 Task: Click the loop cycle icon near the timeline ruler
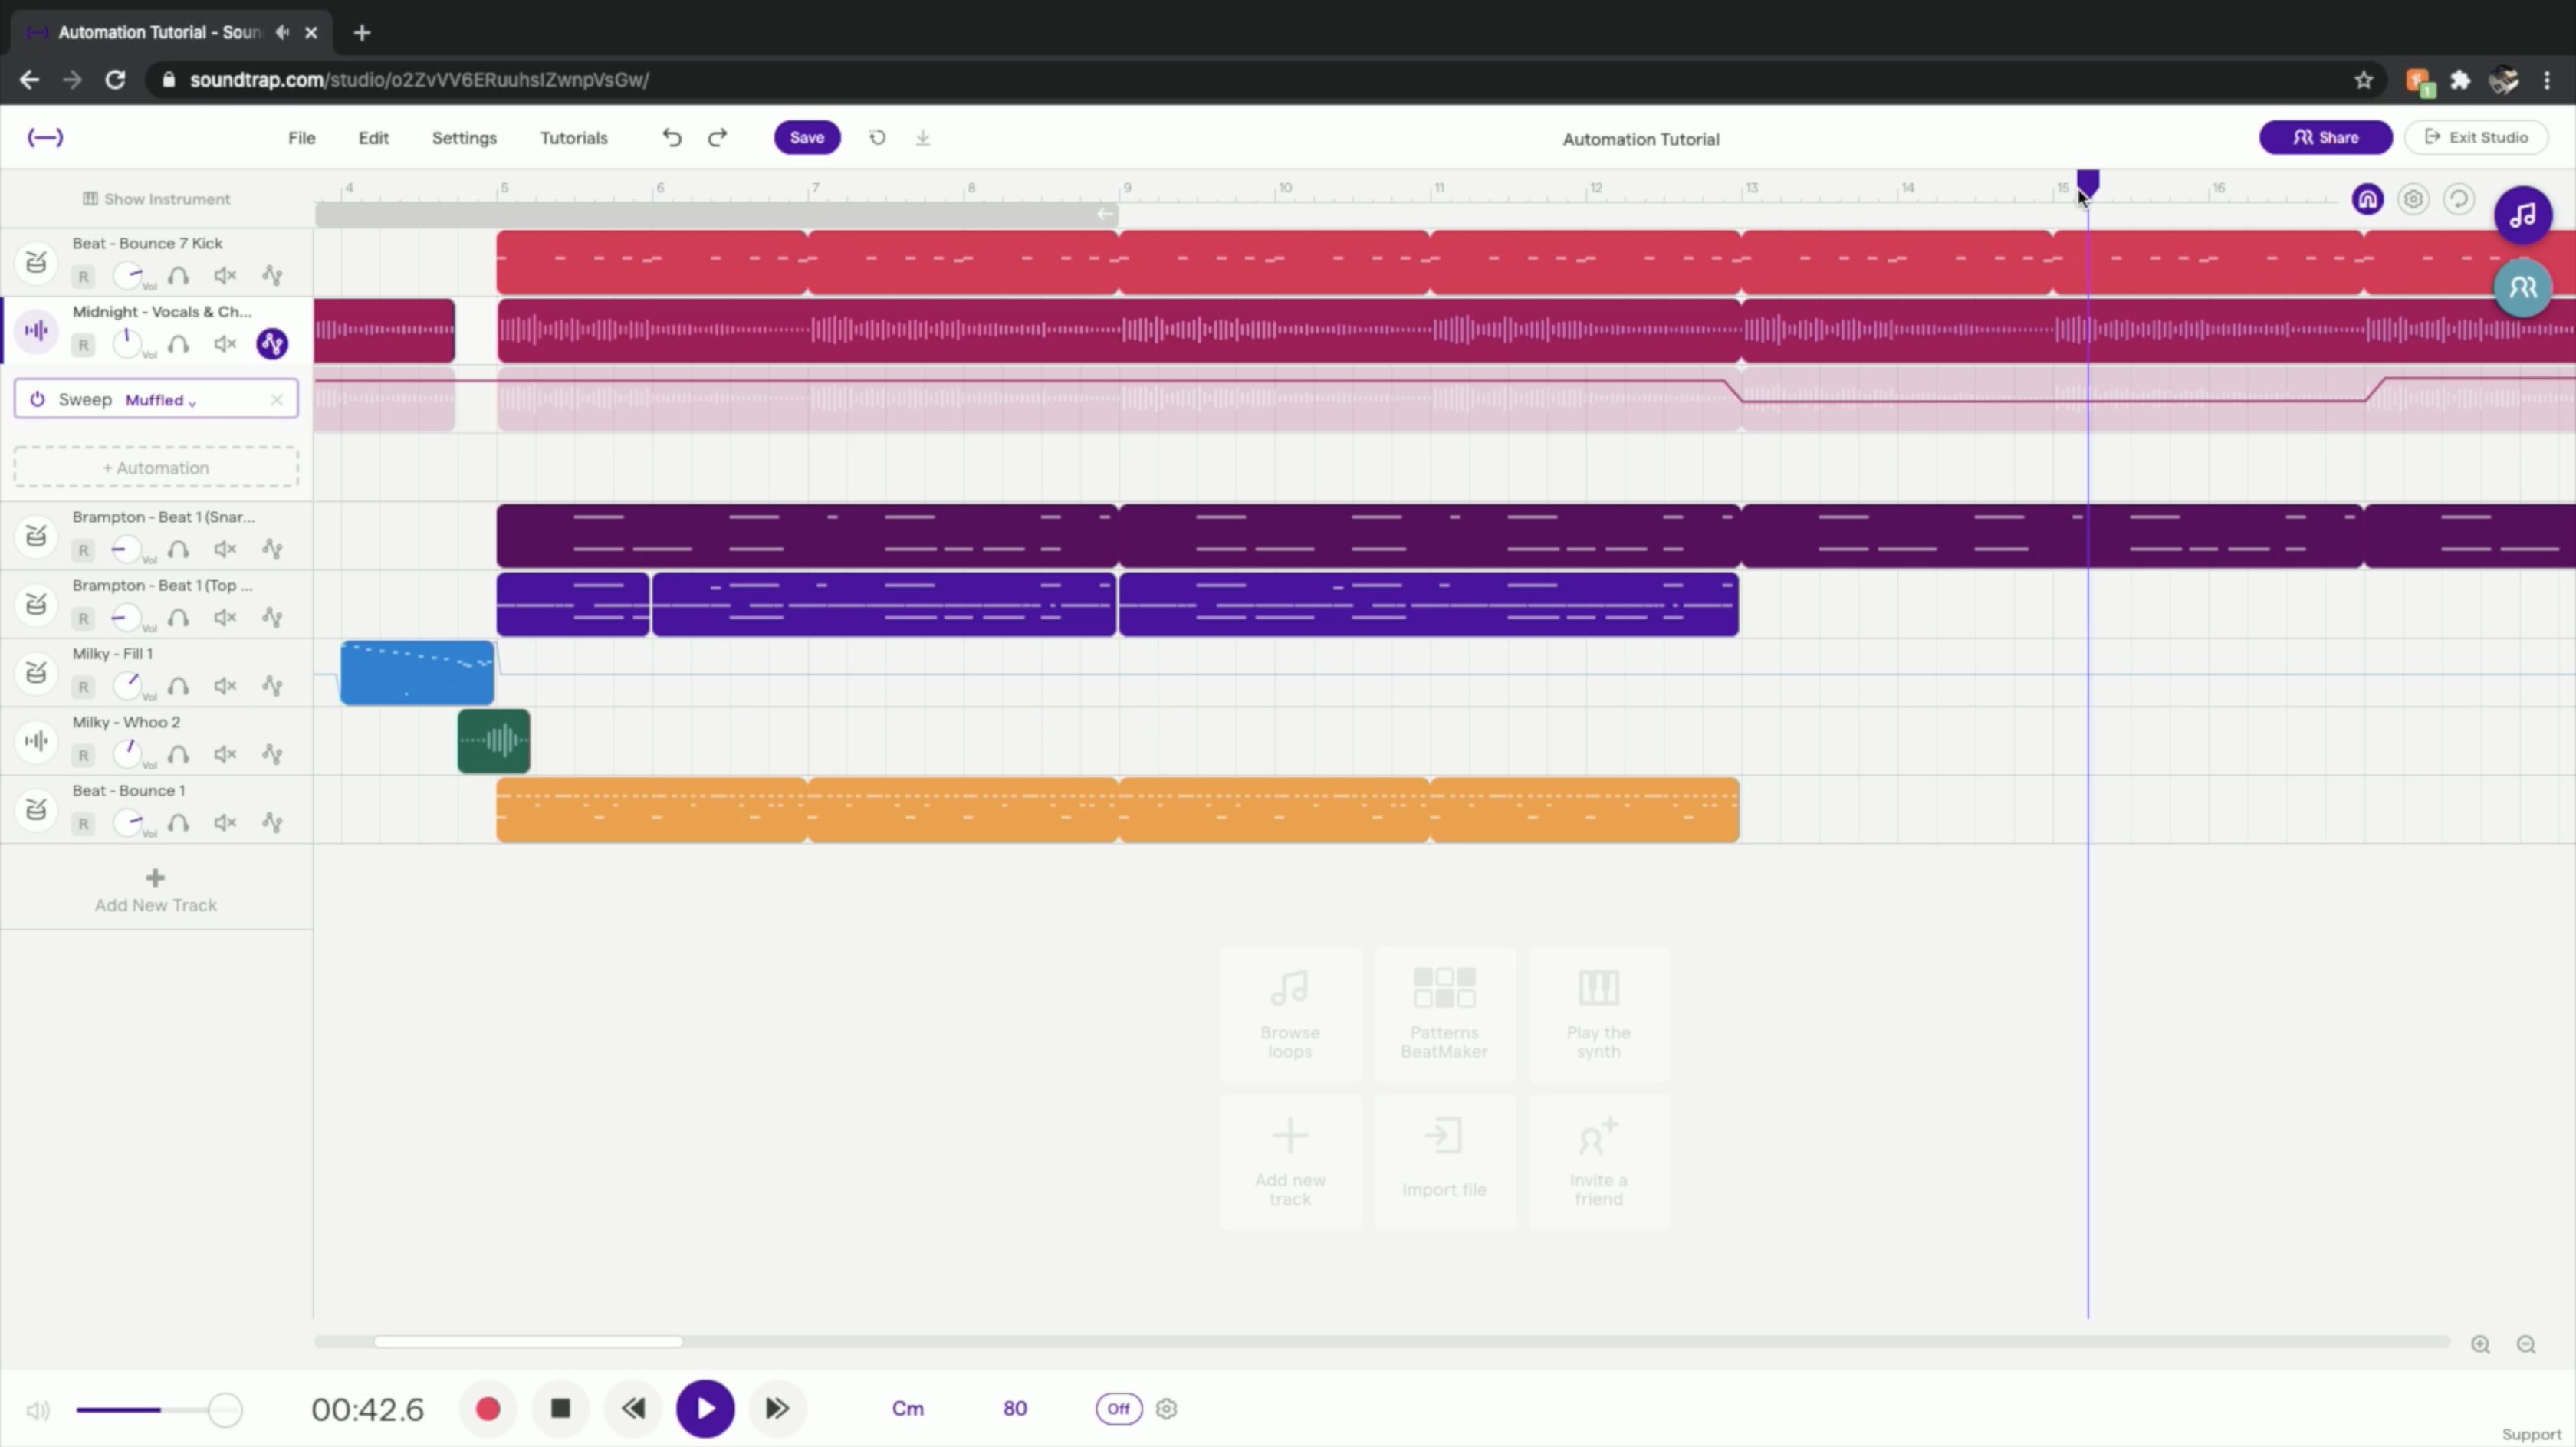pos(2459,199)
